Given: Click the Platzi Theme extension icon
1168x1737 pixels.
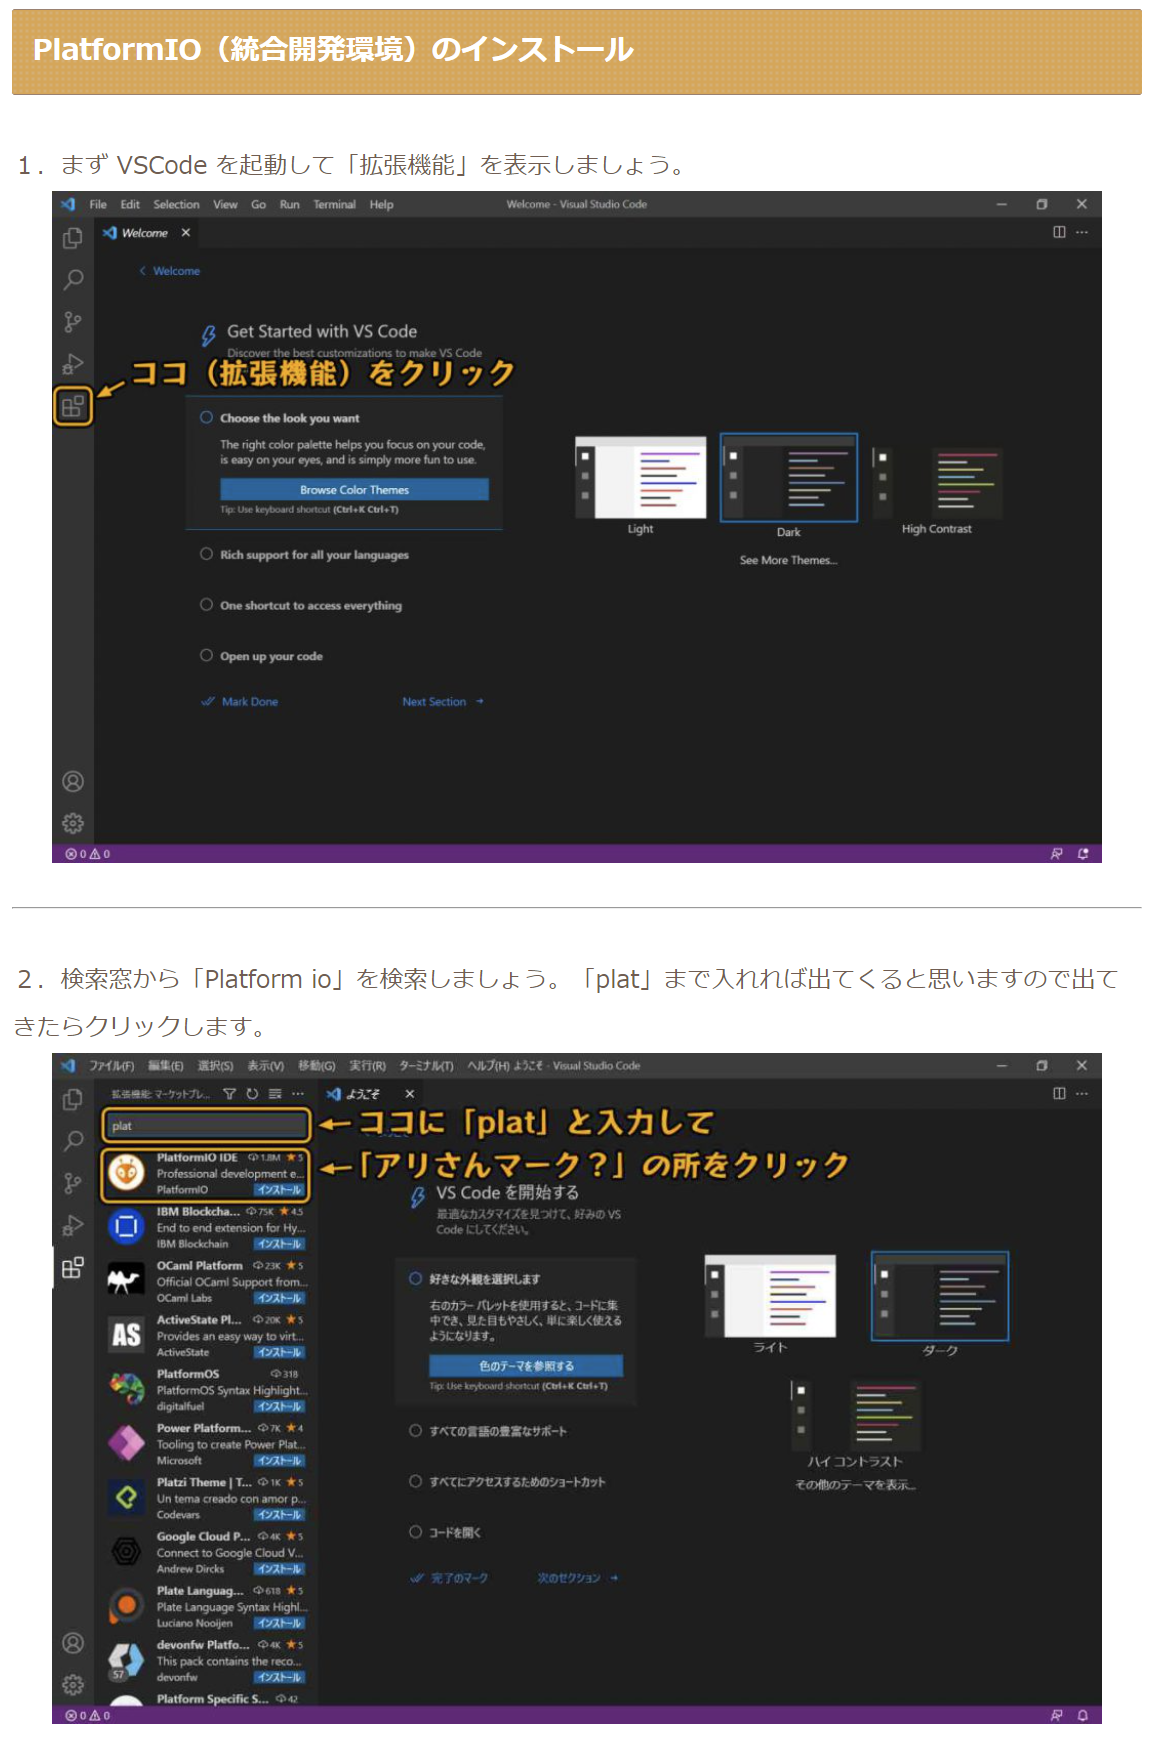Looking at the screenshot, I should (126, 1498).
